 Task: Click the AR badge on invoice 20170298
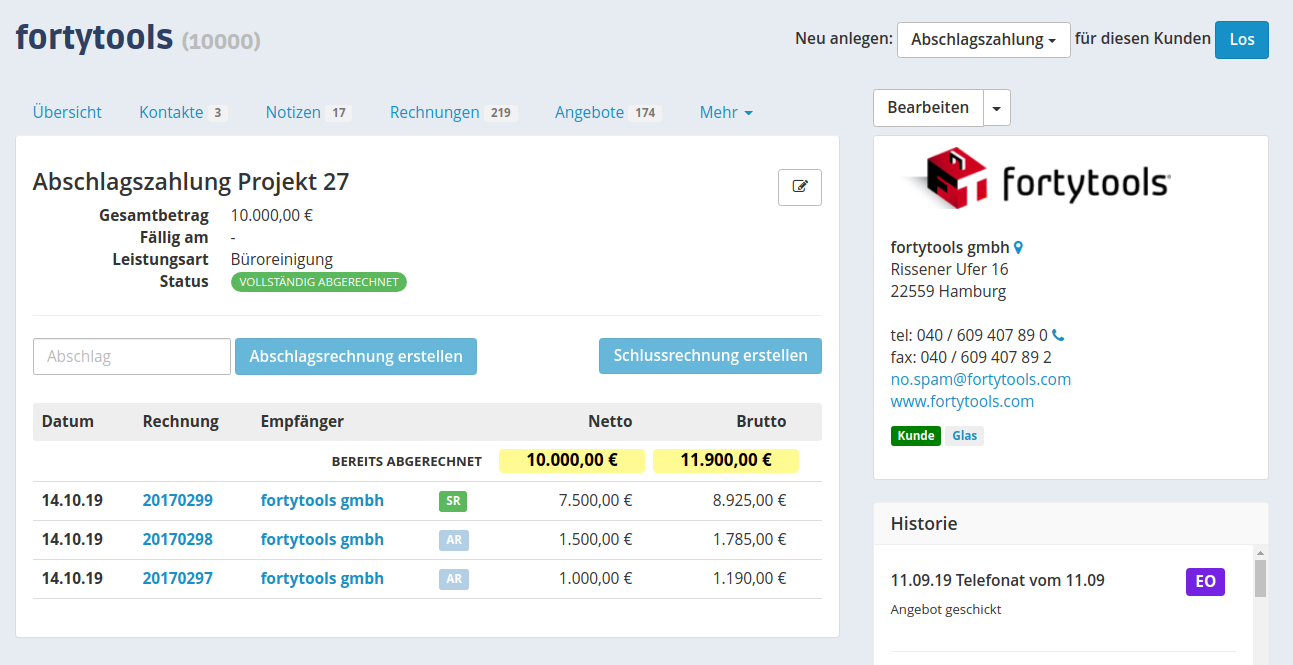point(453,540)
